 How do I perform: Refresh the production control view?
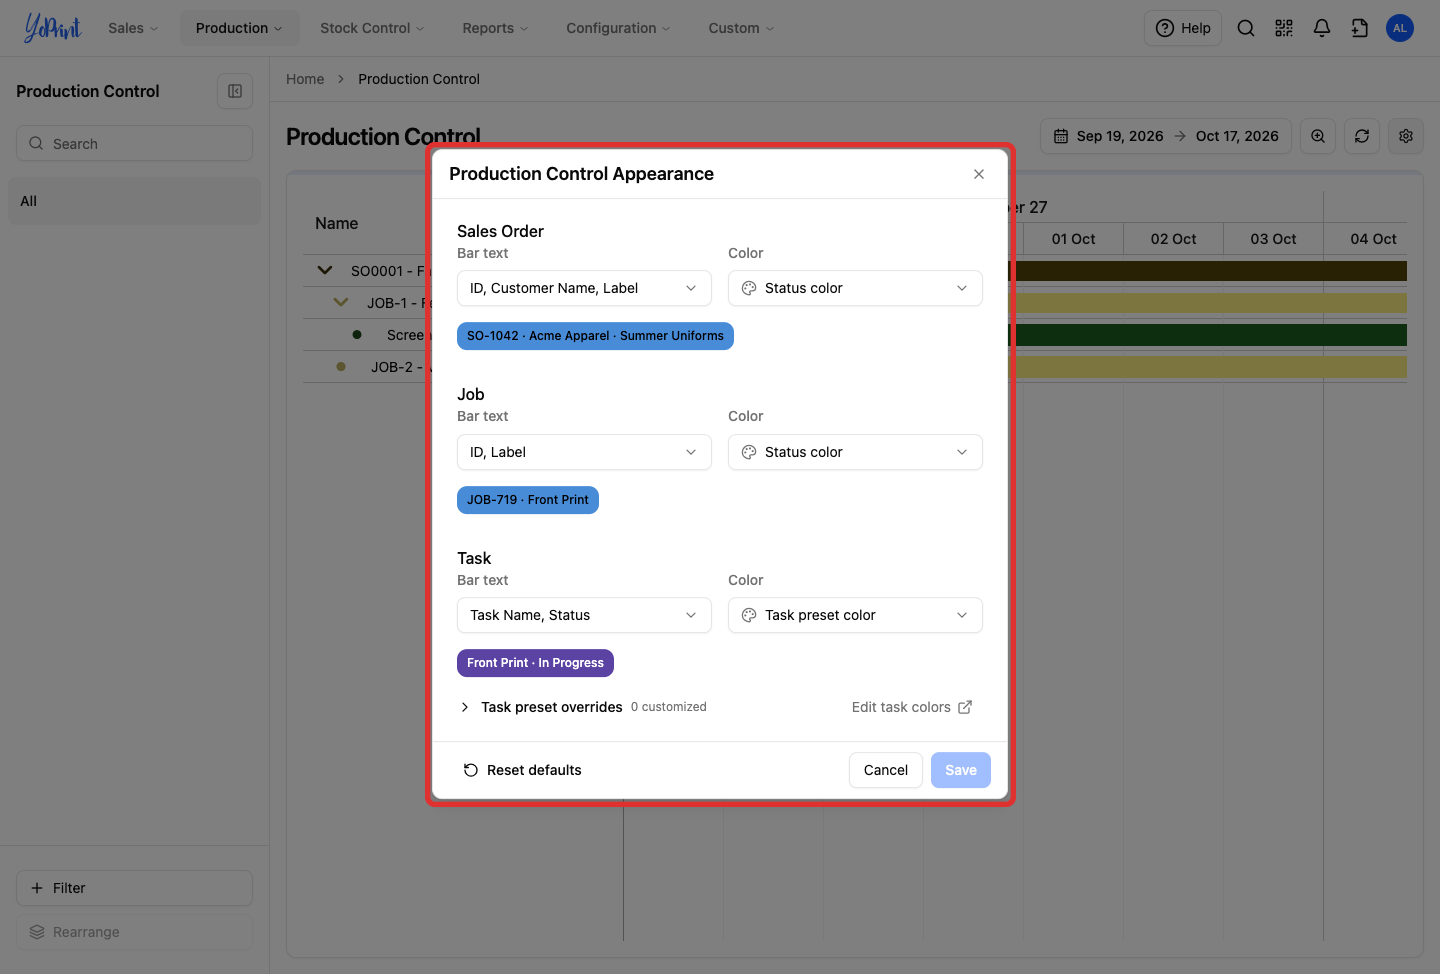tap(1362, 136)
